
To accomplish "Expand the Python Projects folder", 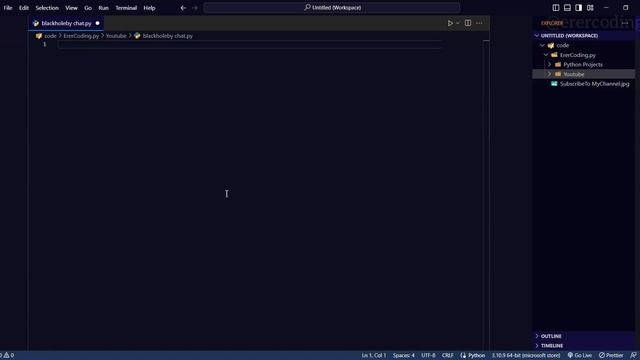I will 549,64.
